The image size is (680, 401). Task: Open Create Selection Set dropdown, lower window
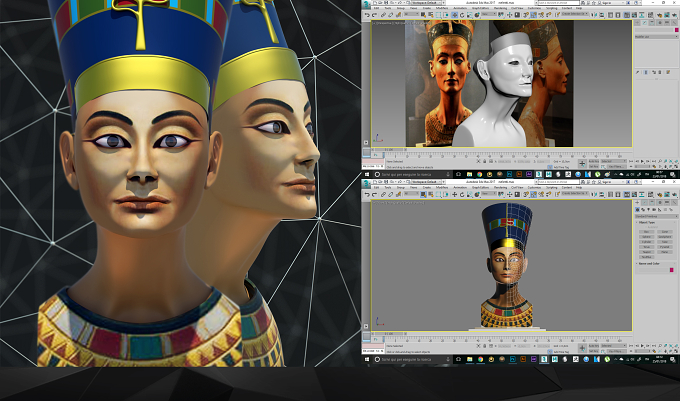(575, 193)
